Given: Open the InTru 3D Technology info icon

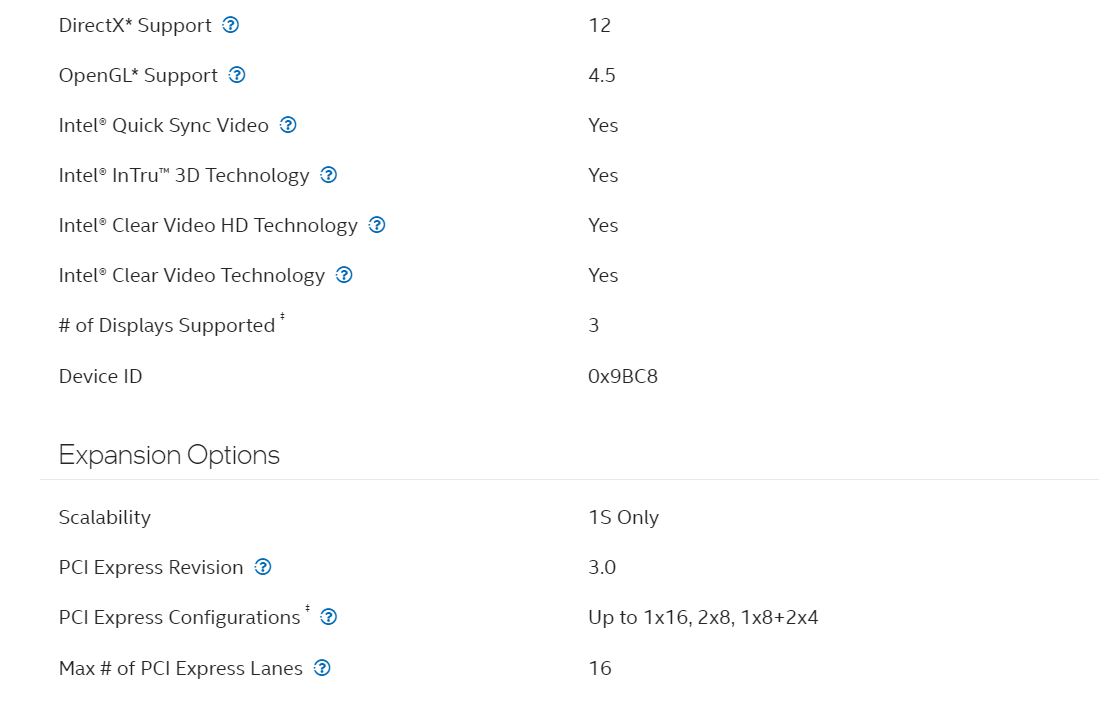Looking at the screenshot, I should click(329, 175).
